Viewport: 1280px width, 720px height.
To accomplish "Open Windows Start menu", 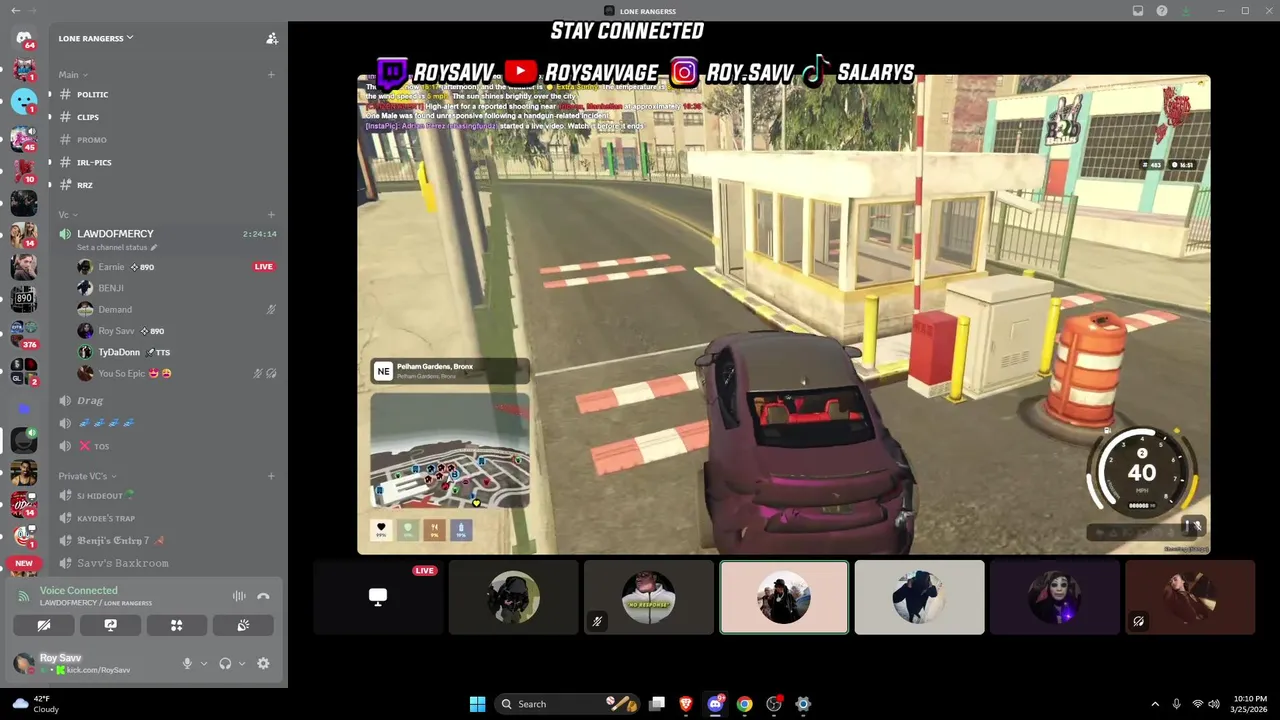I will tap(477, 704).
